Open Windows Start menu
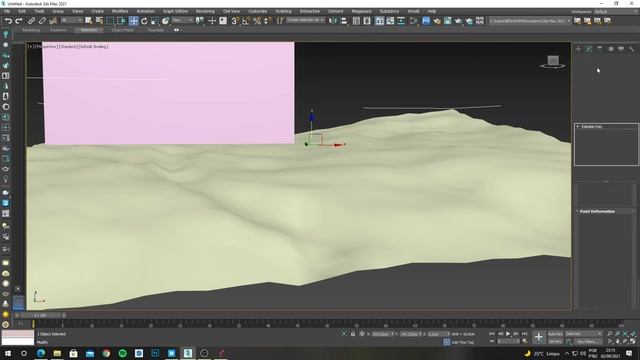640x360 pixels. [8, 353]
